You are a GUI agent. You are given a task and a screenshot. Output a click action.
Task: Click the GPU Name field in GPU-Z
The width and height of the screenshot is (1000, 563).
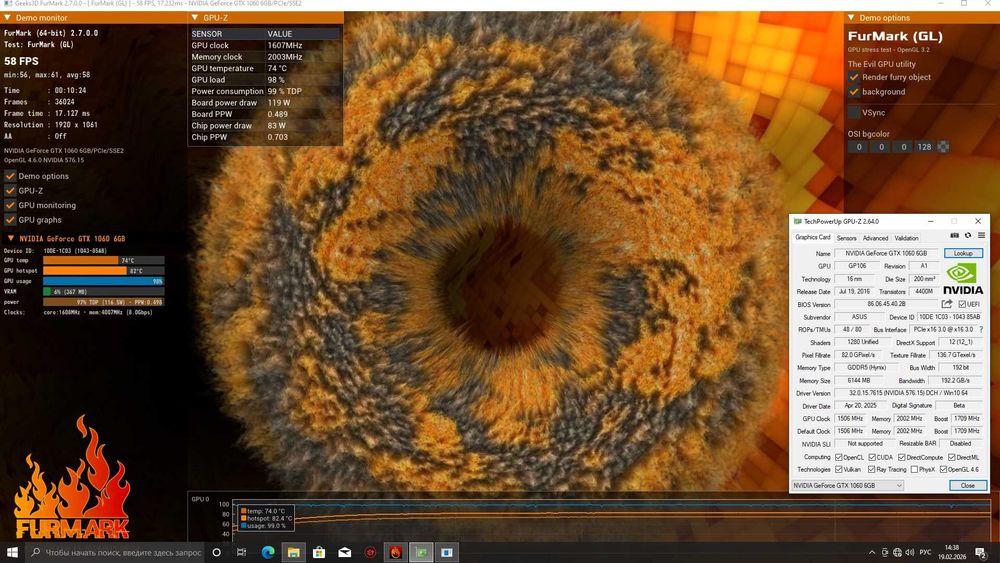tap(885, 253)
